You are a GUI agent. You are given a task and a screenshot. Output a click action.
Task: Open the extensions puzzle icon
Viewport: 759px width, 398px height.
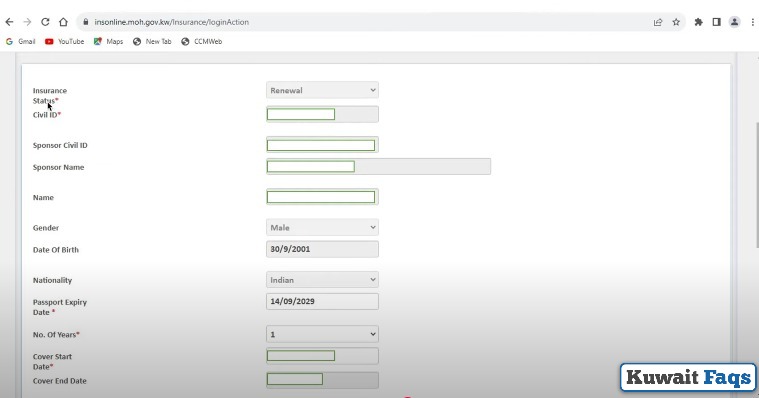point(698,22)
